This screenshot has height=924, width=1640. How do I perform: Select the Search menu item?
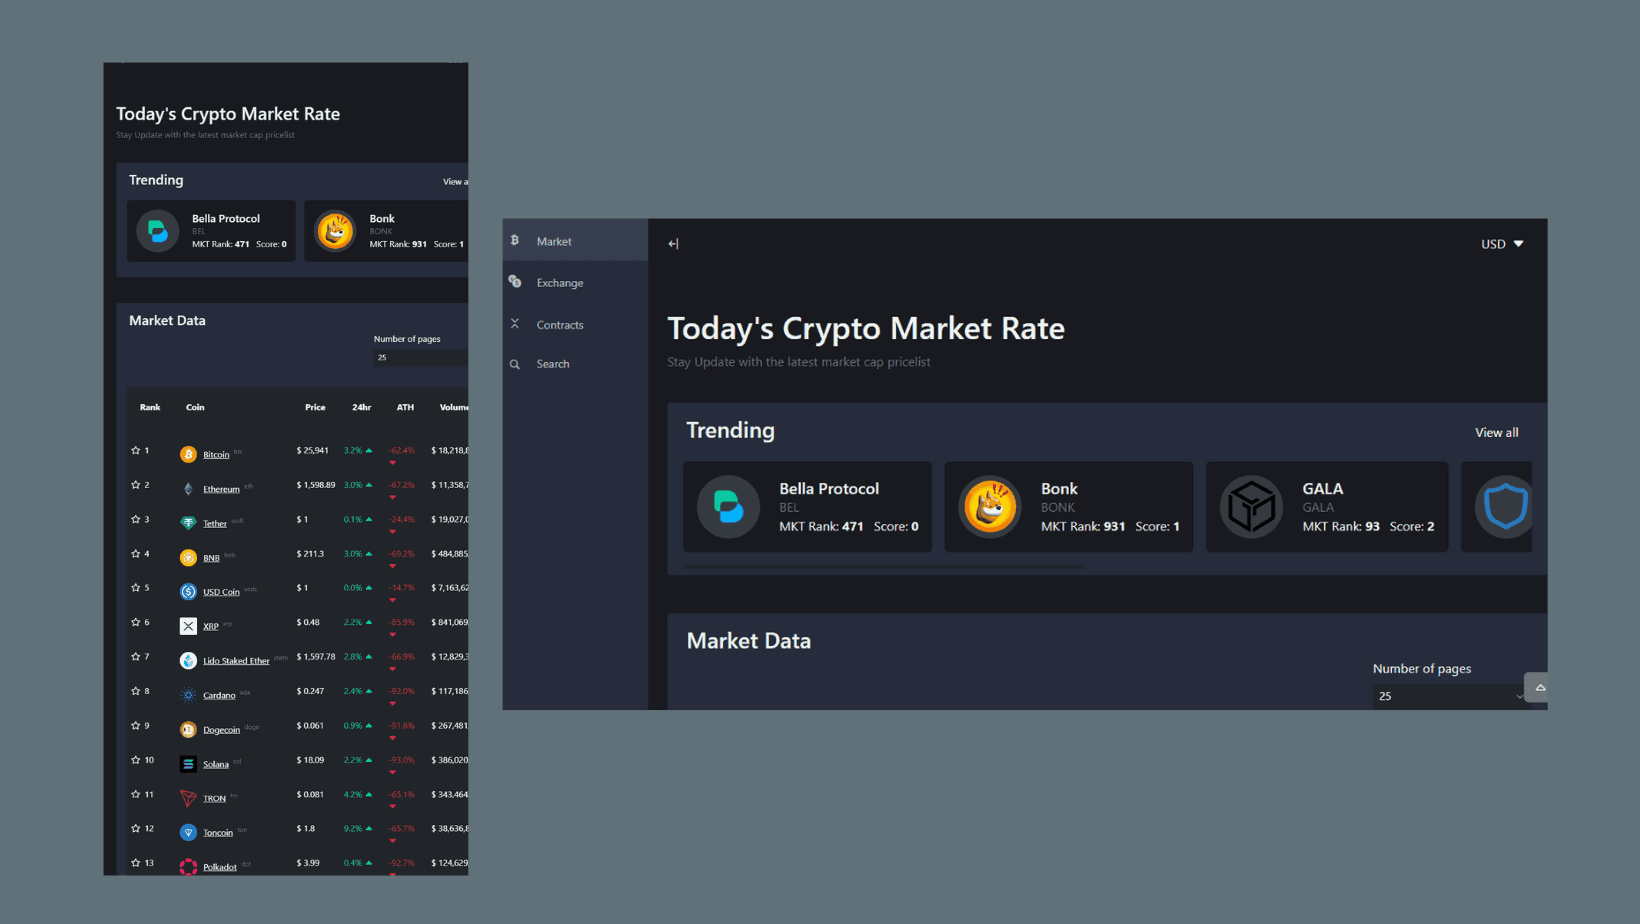(575, 364)
